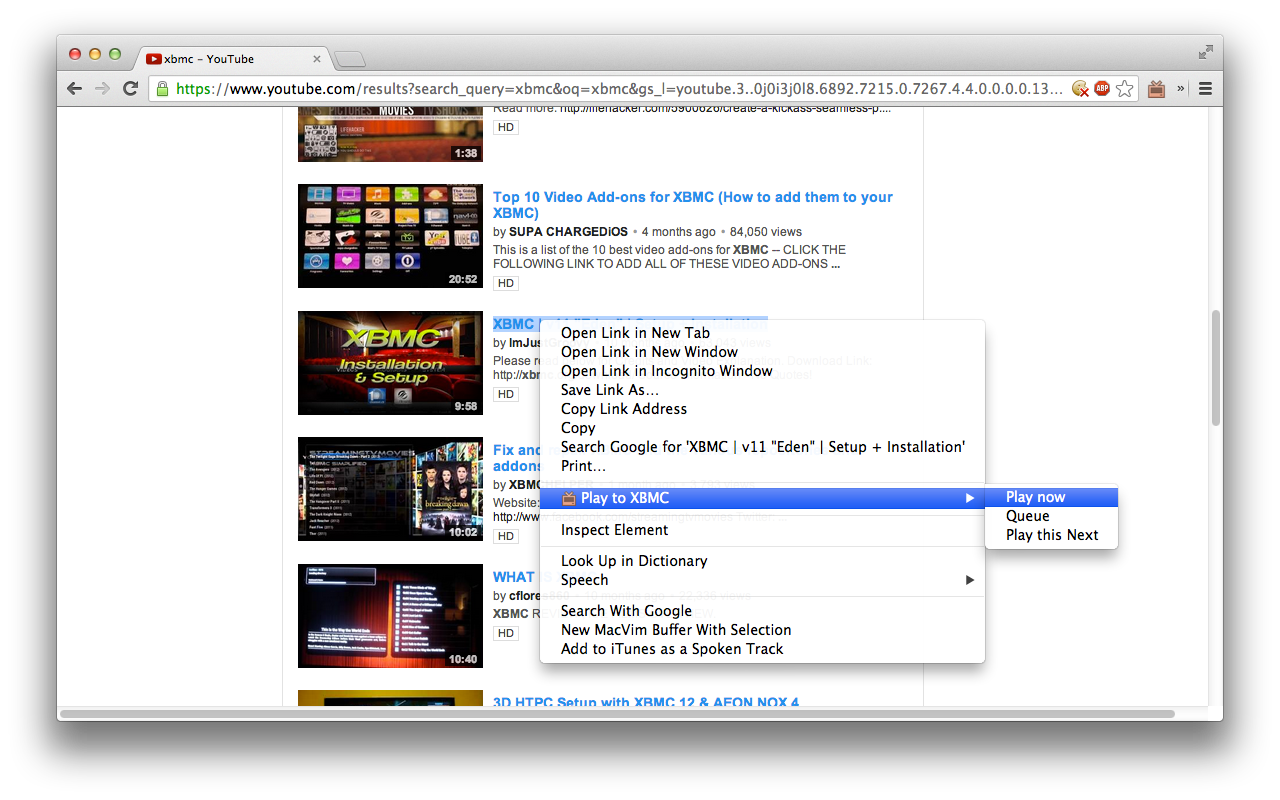Click the TV icon beside 'Play to XBMC'
Viewport: 1280px width, 800px height.
[x=569, y=498]
